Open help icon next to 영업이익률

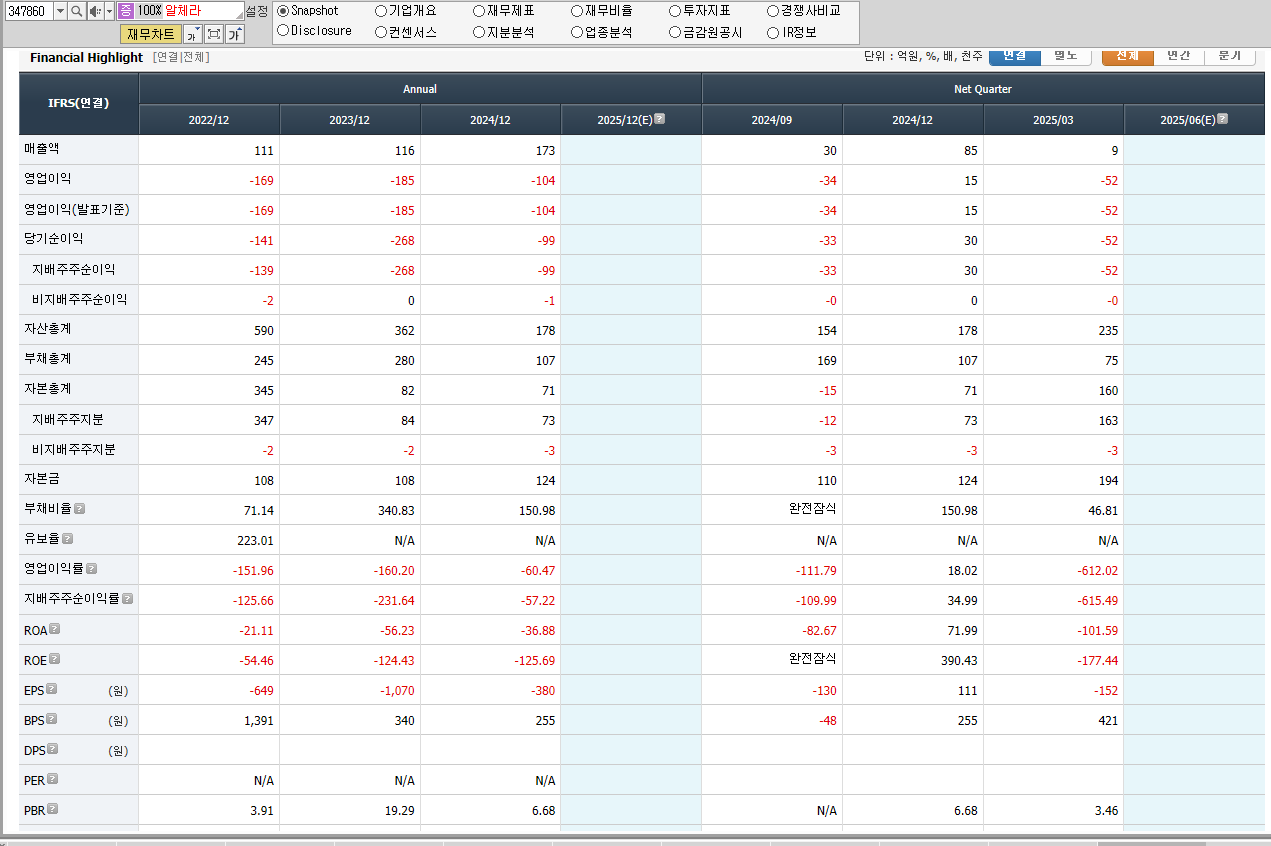coord(92,568)
